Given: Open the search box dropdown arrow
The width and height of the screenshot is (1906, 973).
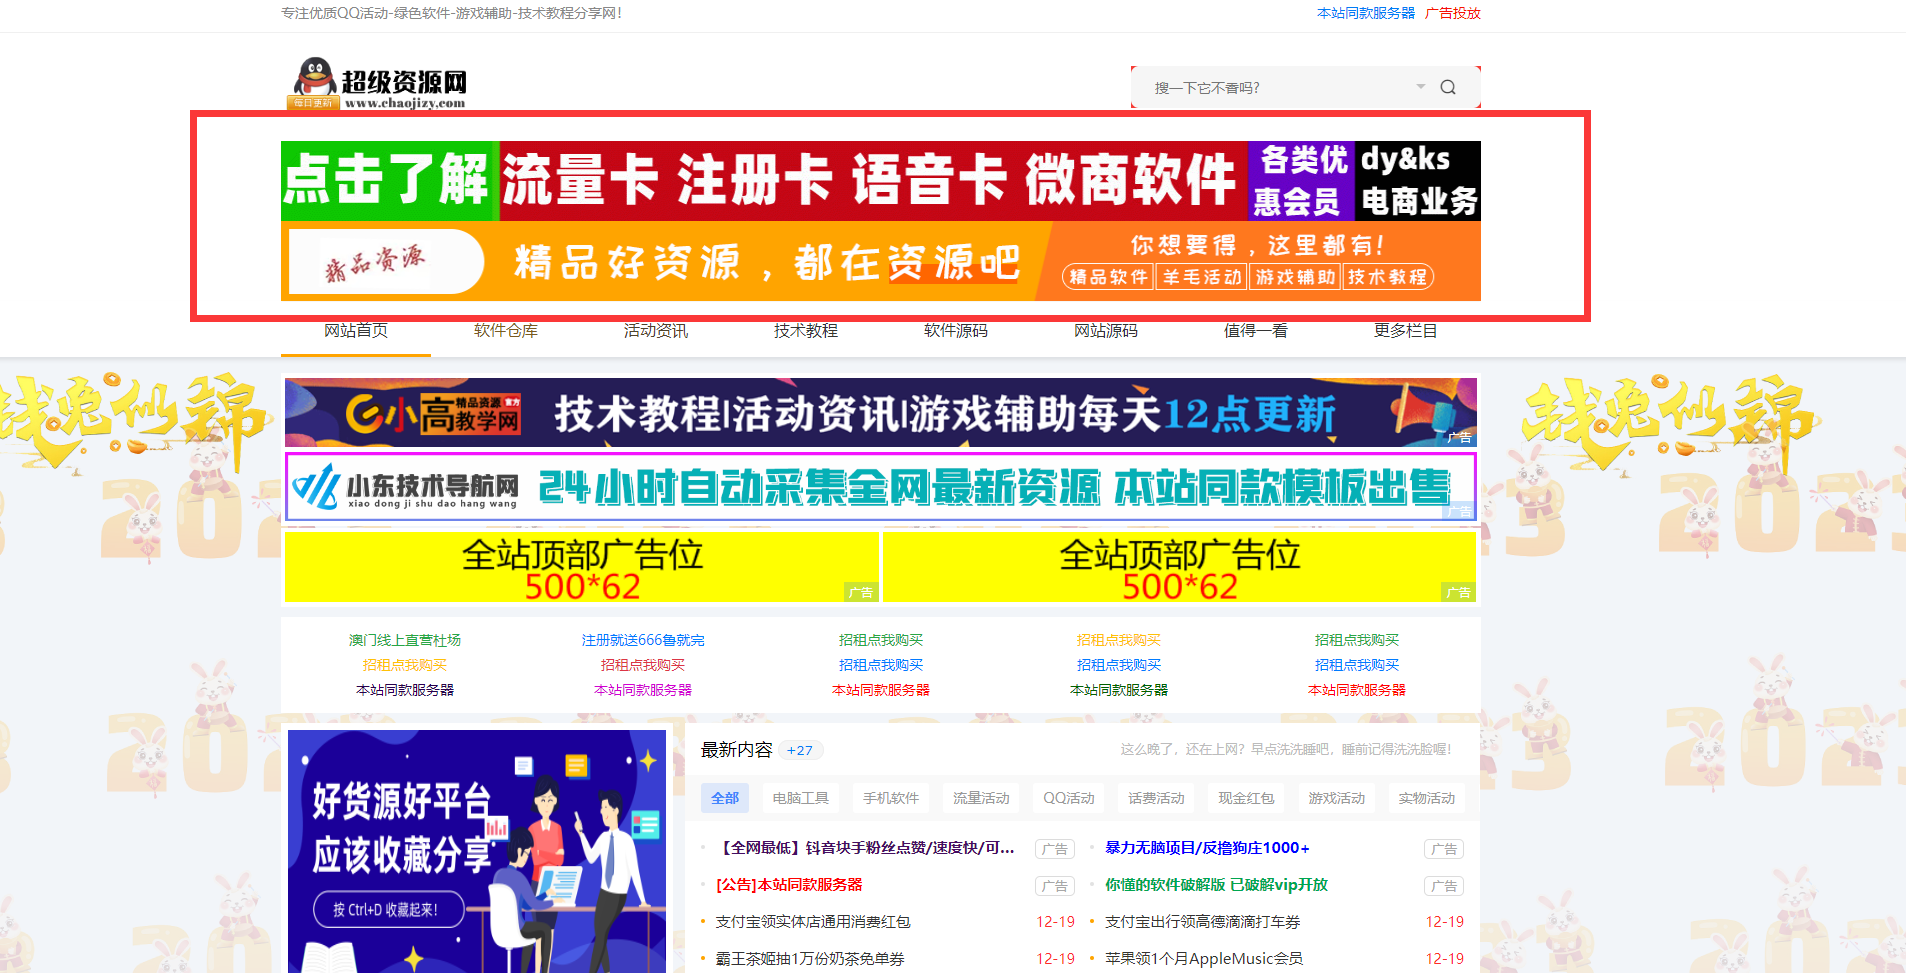Looking at the screenshot, I should [x=1420, y=87].
